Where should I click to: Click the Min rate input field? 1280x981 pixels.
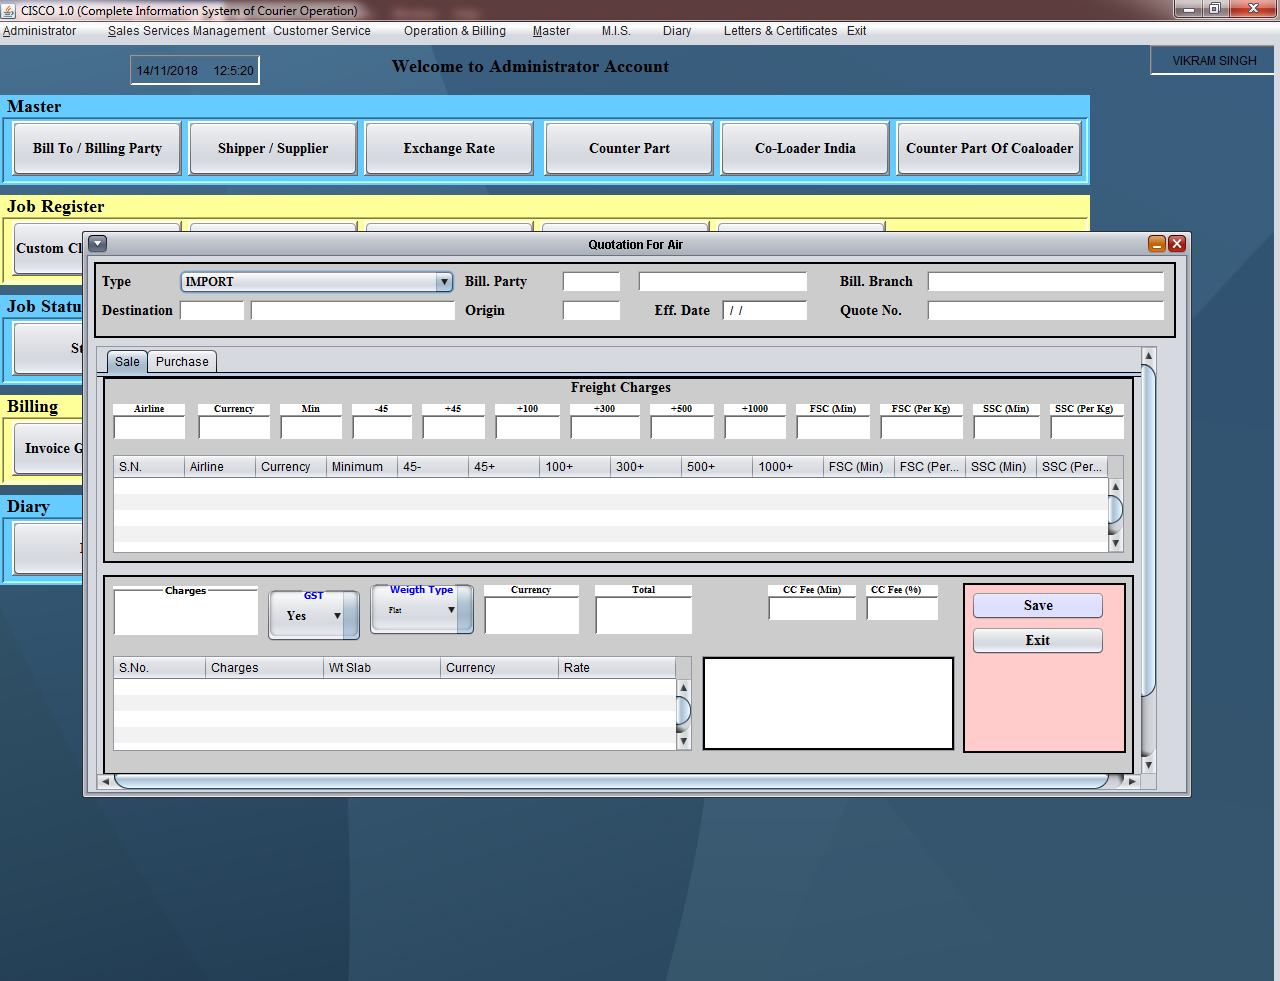pyautogui.click(x=311, y=428)
